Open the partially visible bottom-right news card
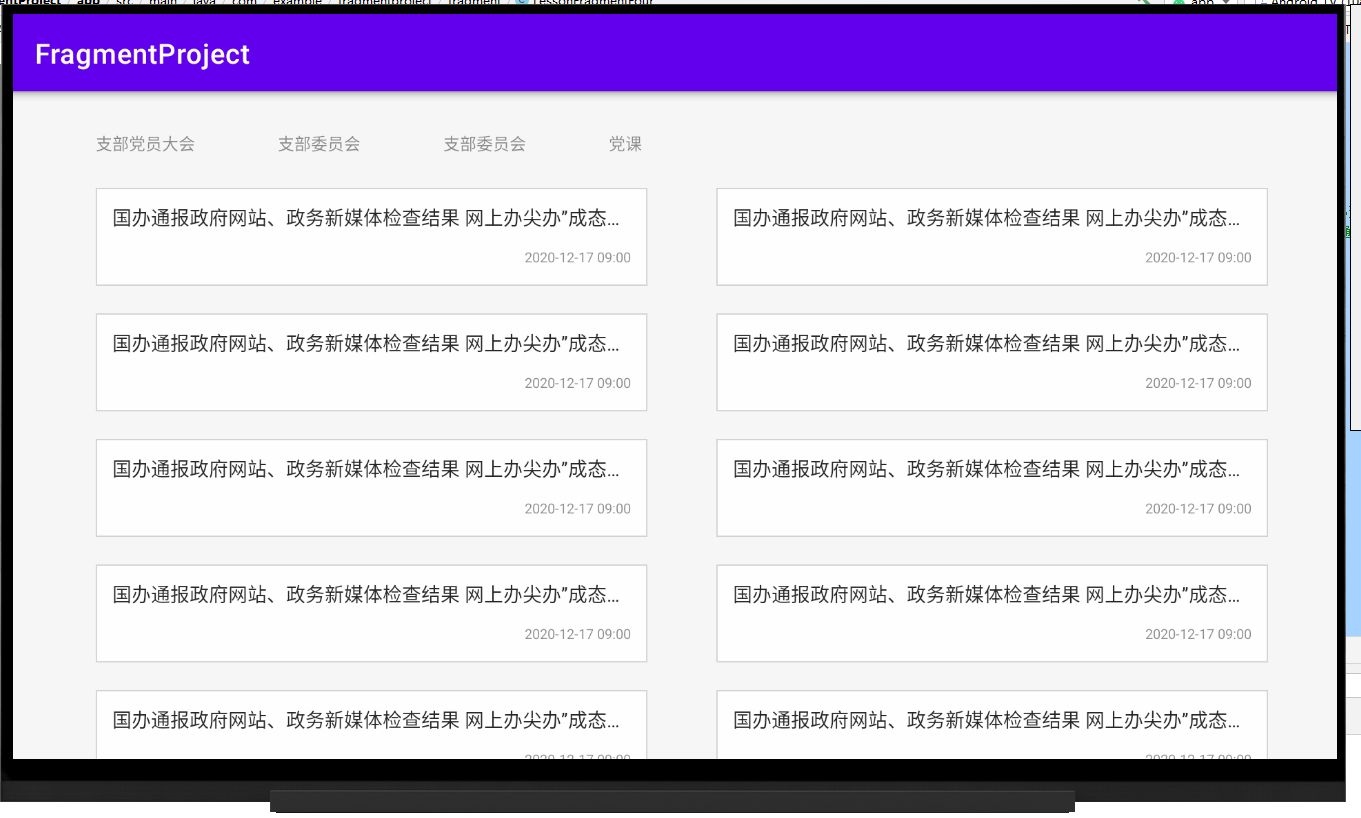Viewport: 1361px width, 818px height. [x=992, y=725]
